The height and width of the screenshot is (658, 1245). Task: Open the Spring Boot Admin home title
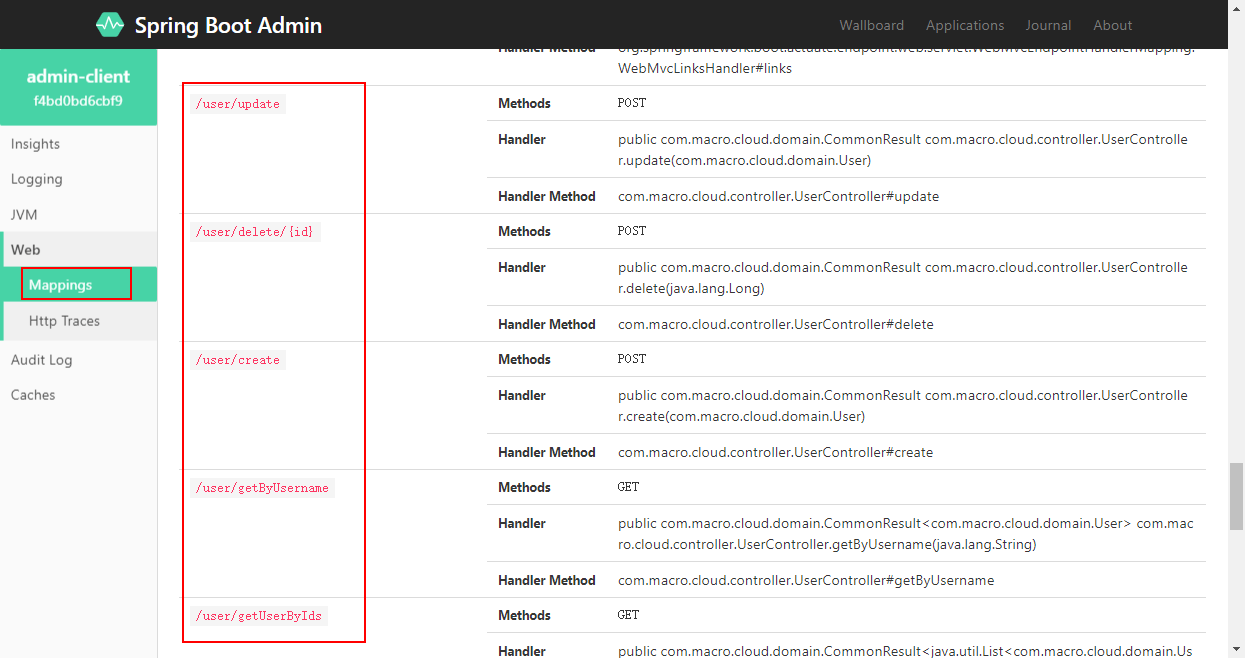228,25
